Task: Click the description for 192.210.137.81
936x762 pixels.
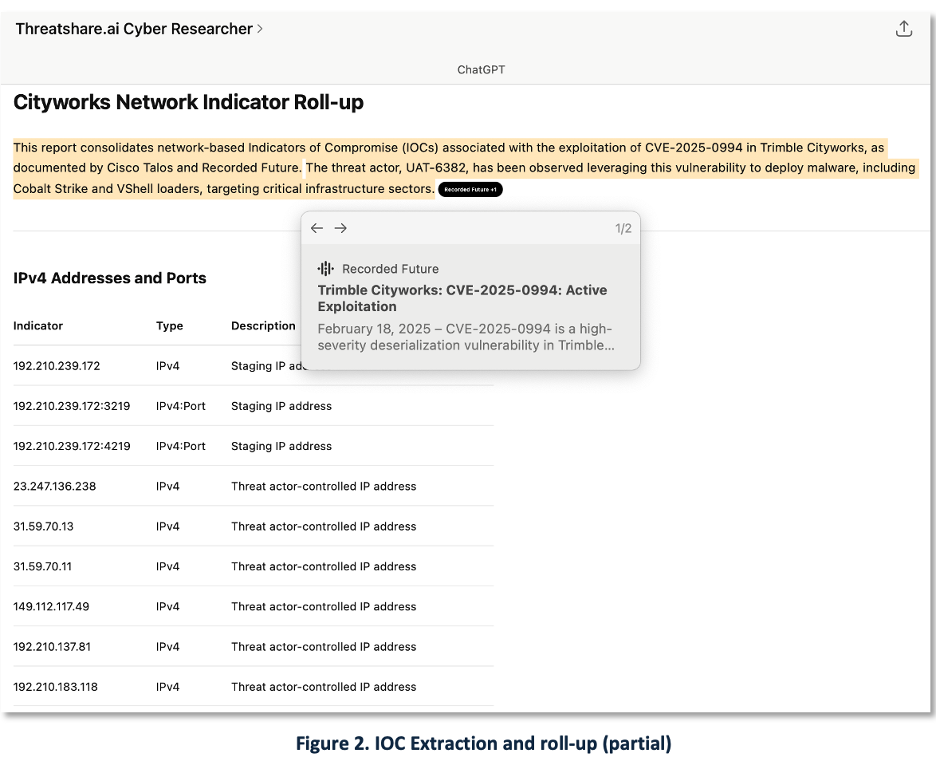Action: (x=324, y=646)
